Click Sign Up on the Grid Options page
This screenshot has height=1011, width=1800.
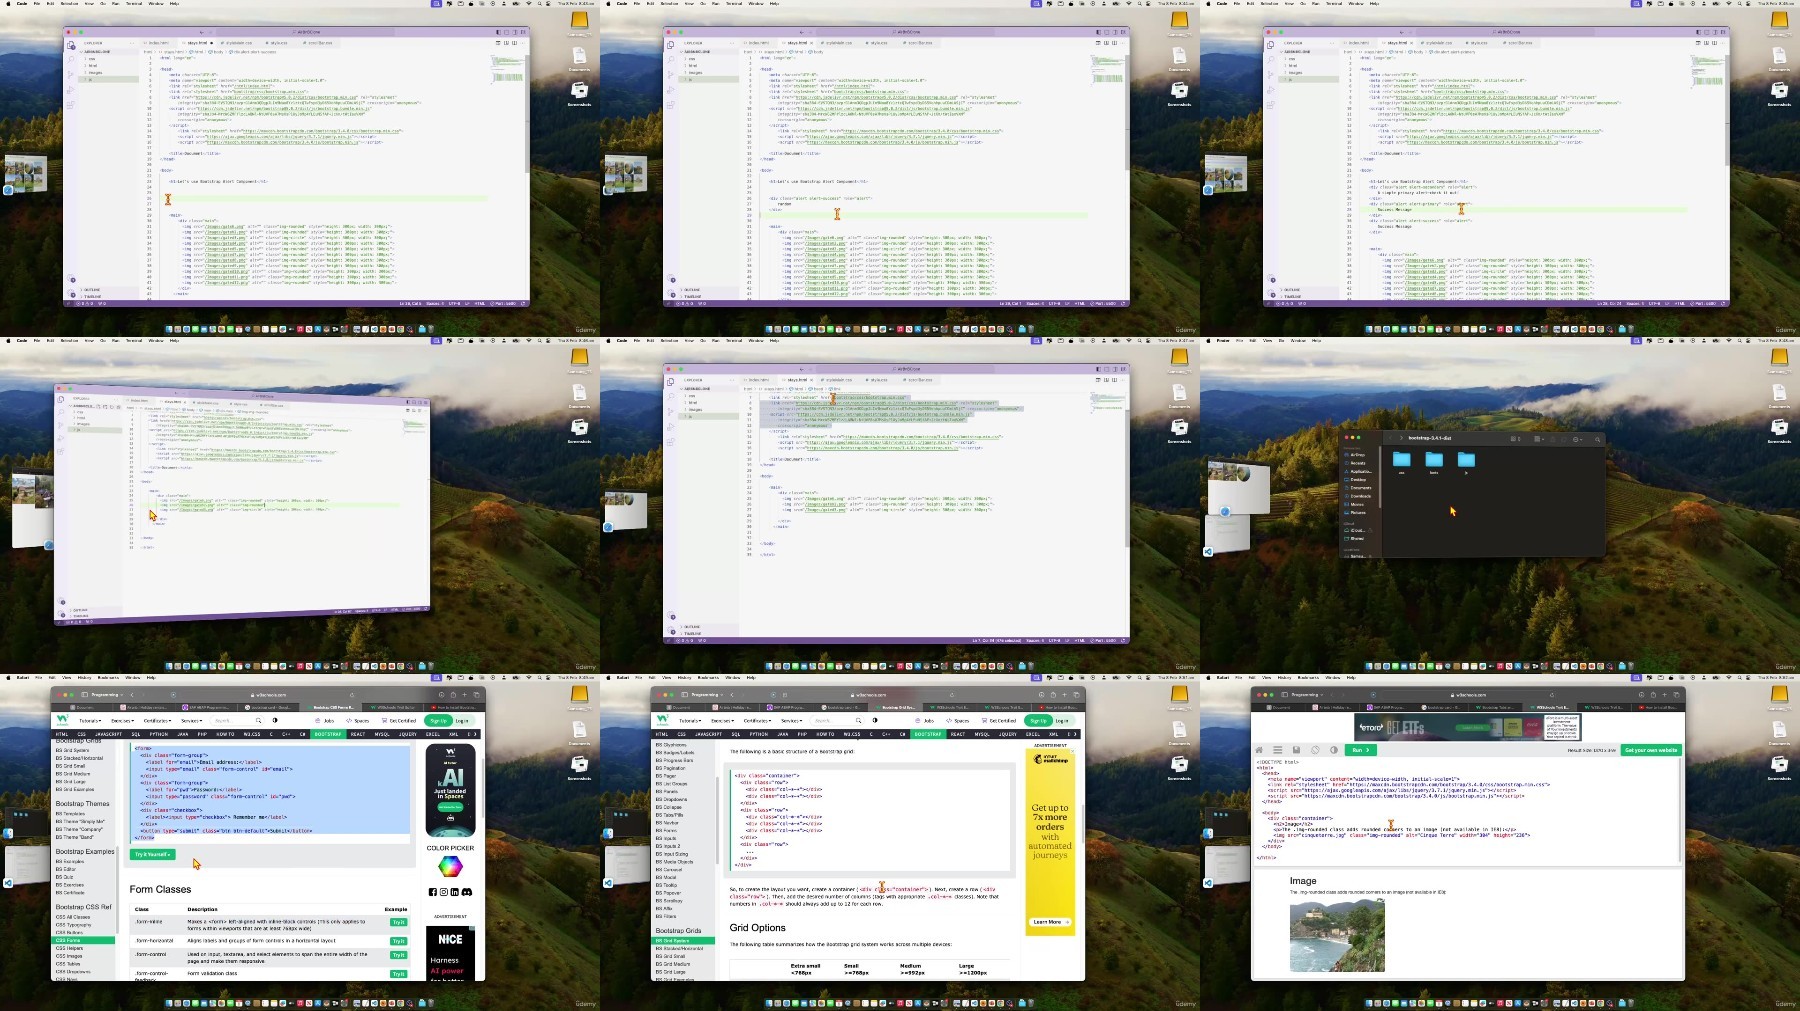coord(1038,721)
